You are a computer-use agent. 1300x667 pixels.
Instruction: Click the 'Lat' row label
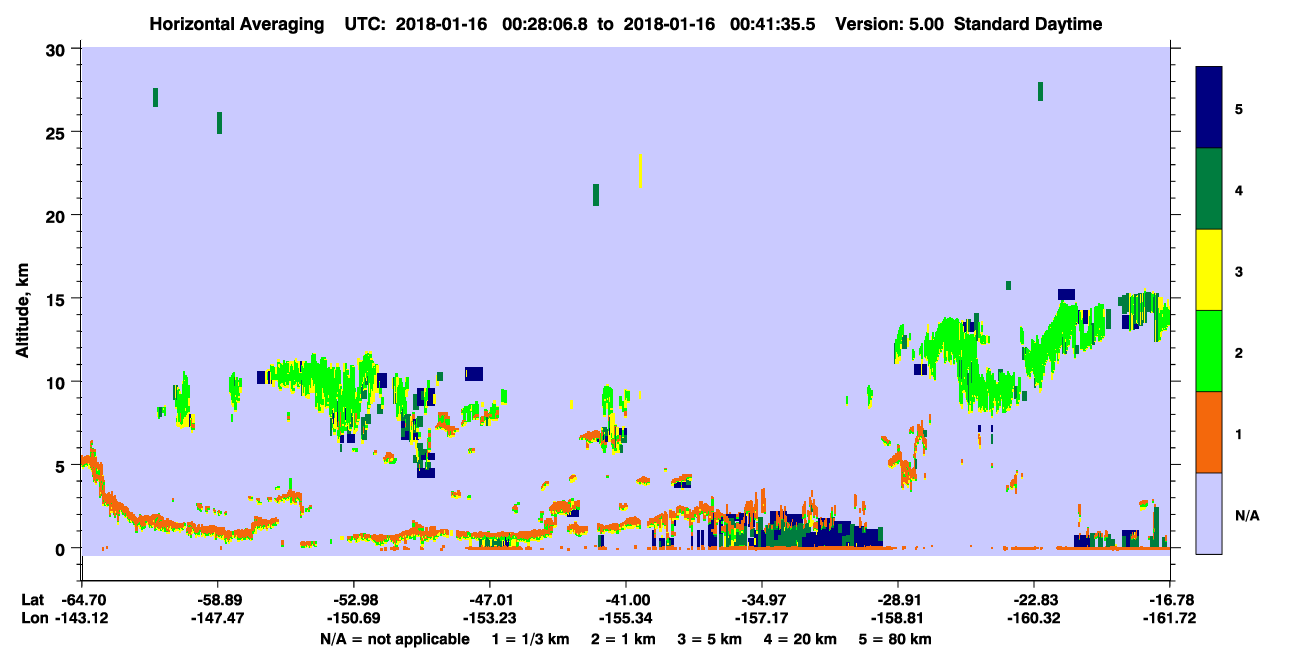pos(32,600)
